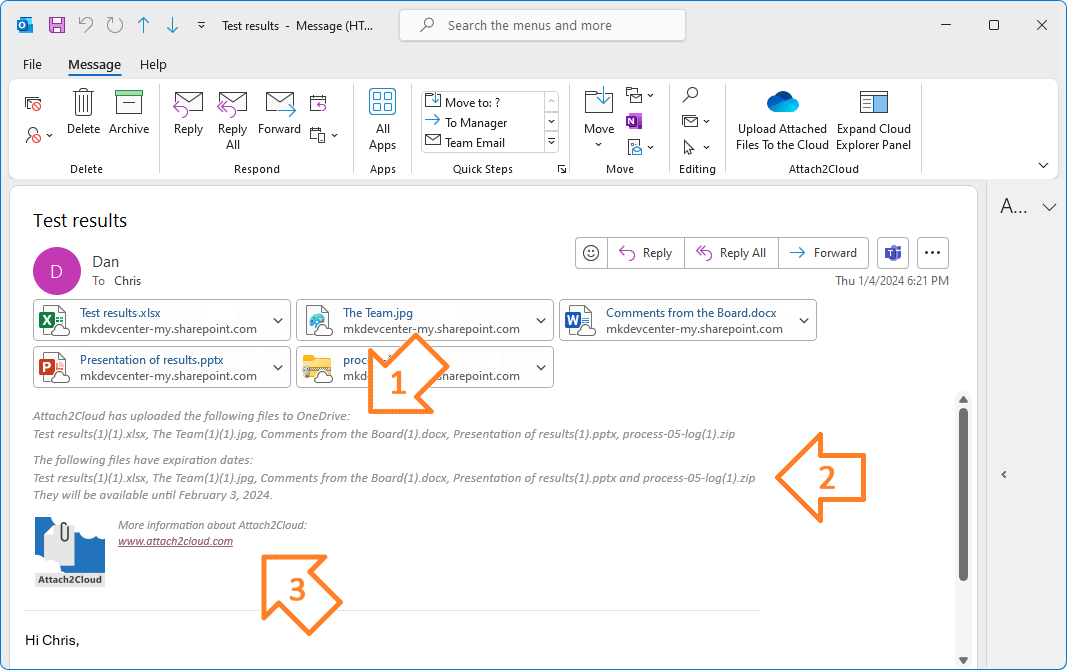Viewport: 1067px width, 670px height.
Task: Open the more actions ellipsis button
Action: [932, 253]
